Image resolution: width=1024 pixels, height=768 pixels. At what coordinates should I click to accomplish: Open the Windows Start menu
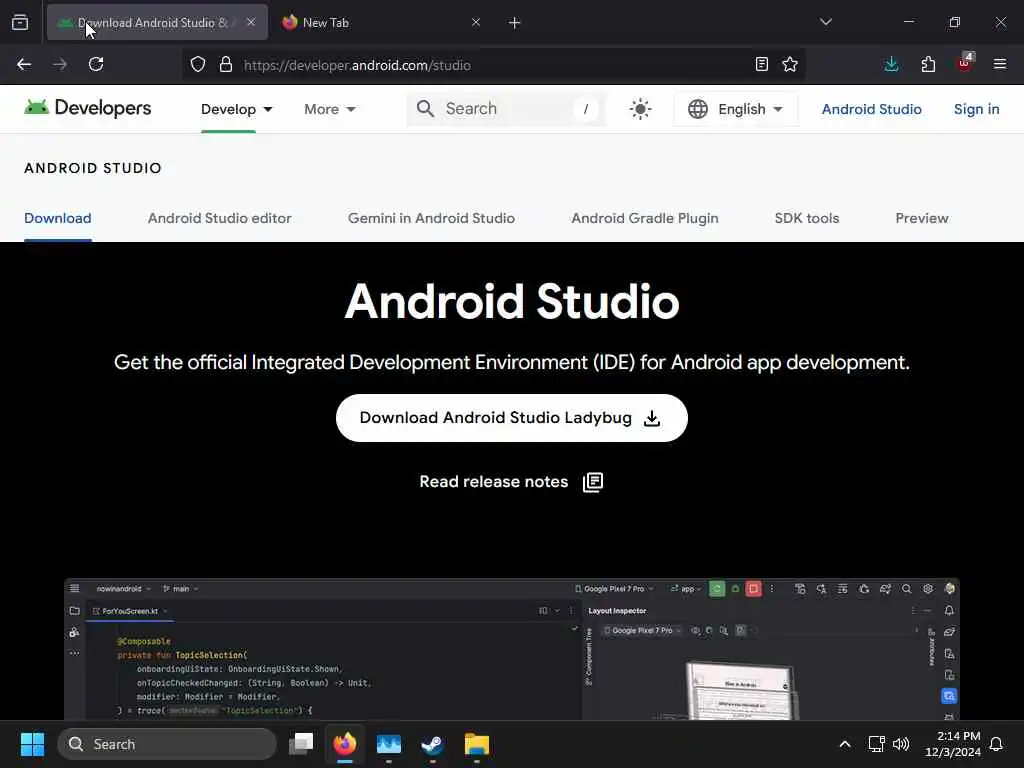[32, 744]
